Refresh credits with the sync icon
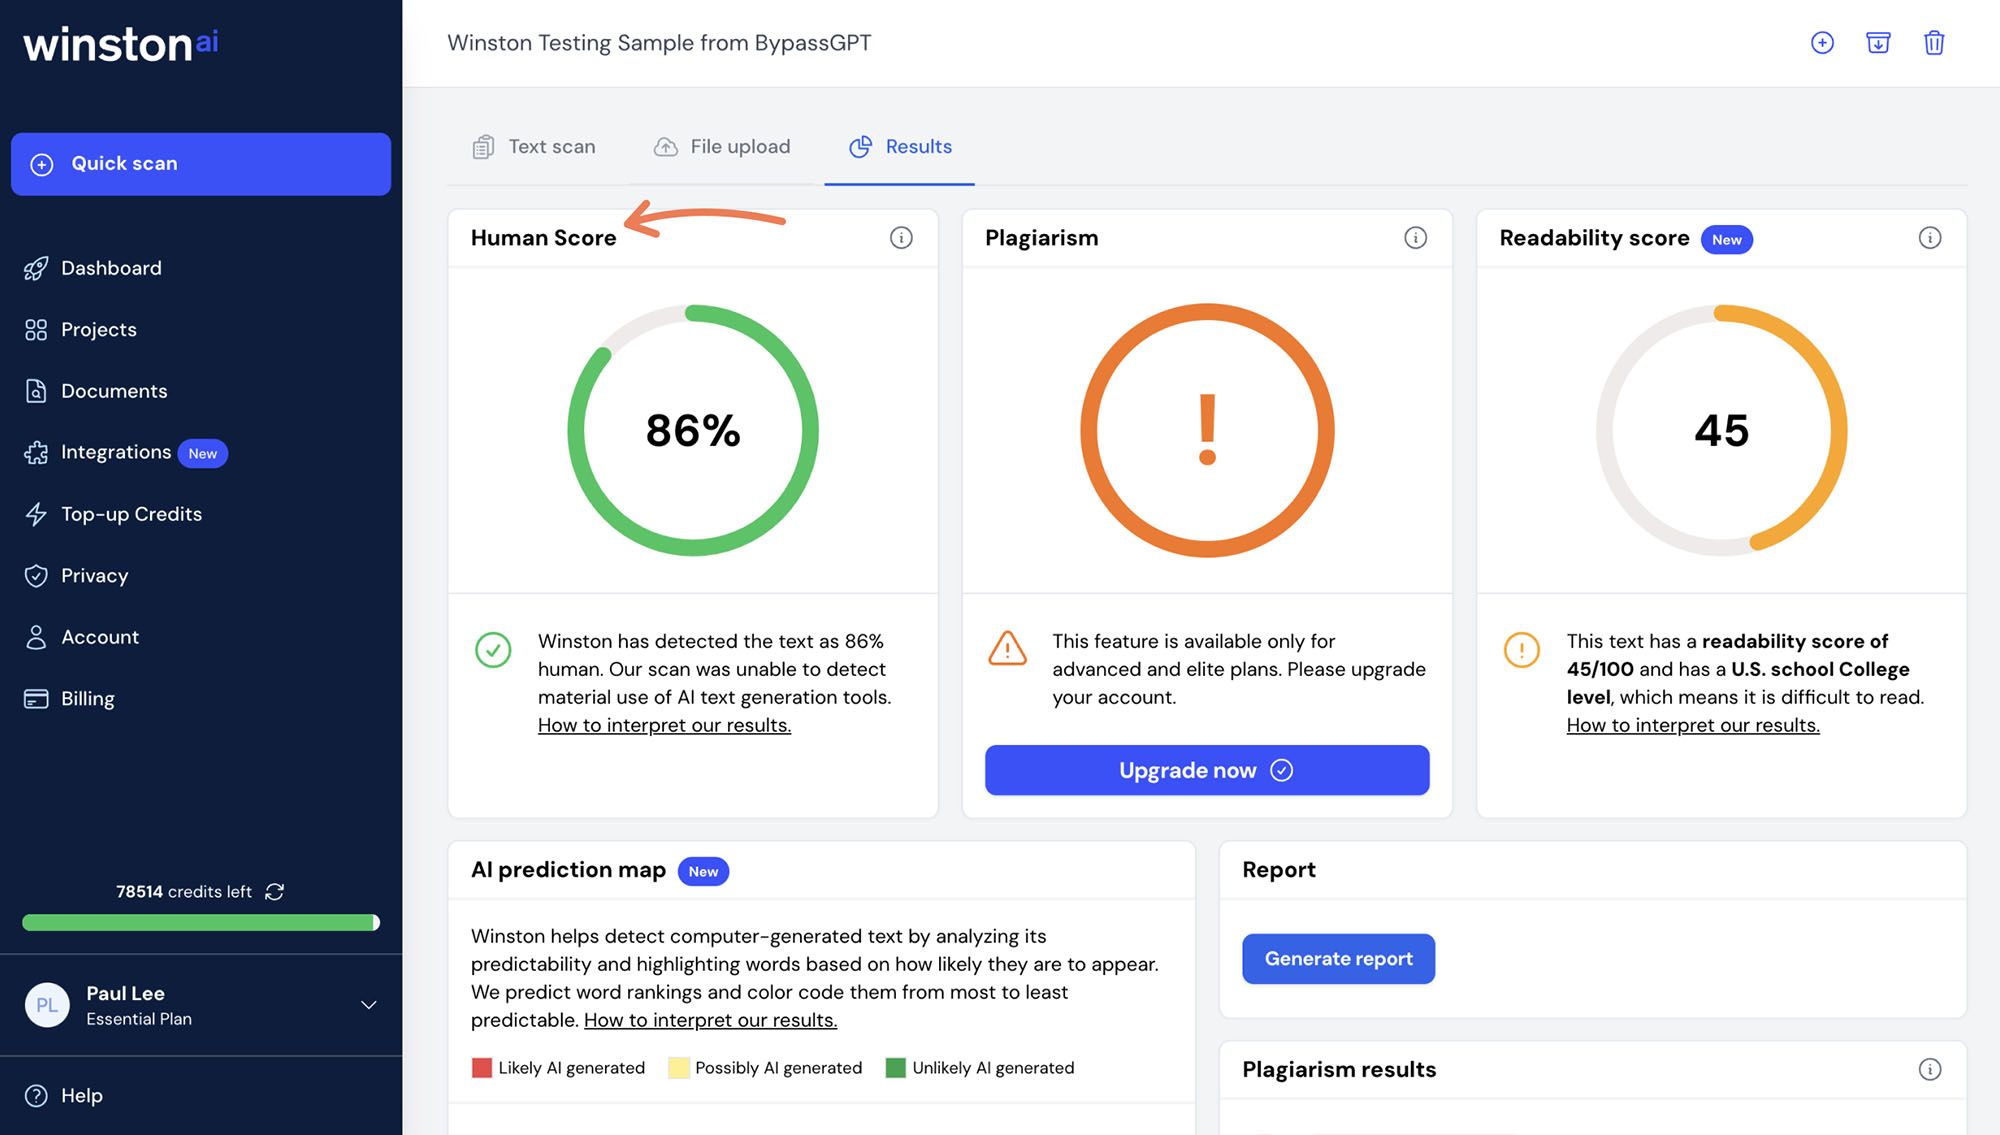 coord(275,891)
